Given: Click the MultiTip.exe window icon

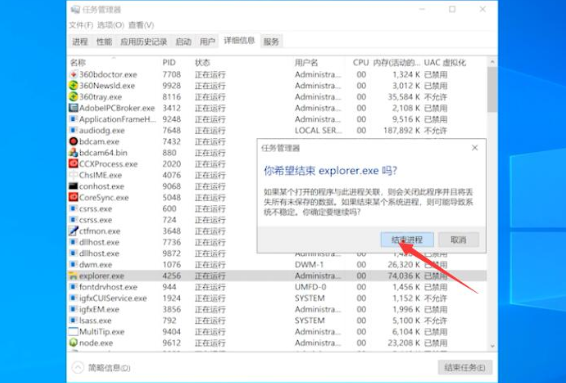Looking at the screenshot, I should (x=73, y=332).
